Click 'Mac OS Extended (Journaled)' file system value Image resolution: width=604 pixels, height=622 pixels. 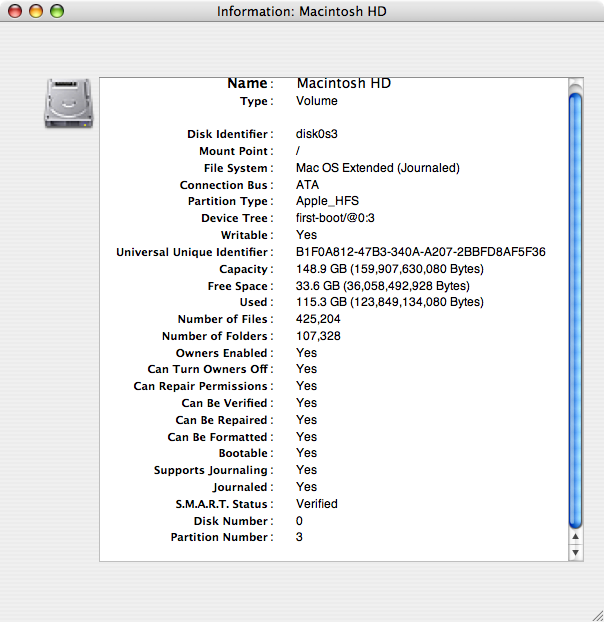(378, 168)
